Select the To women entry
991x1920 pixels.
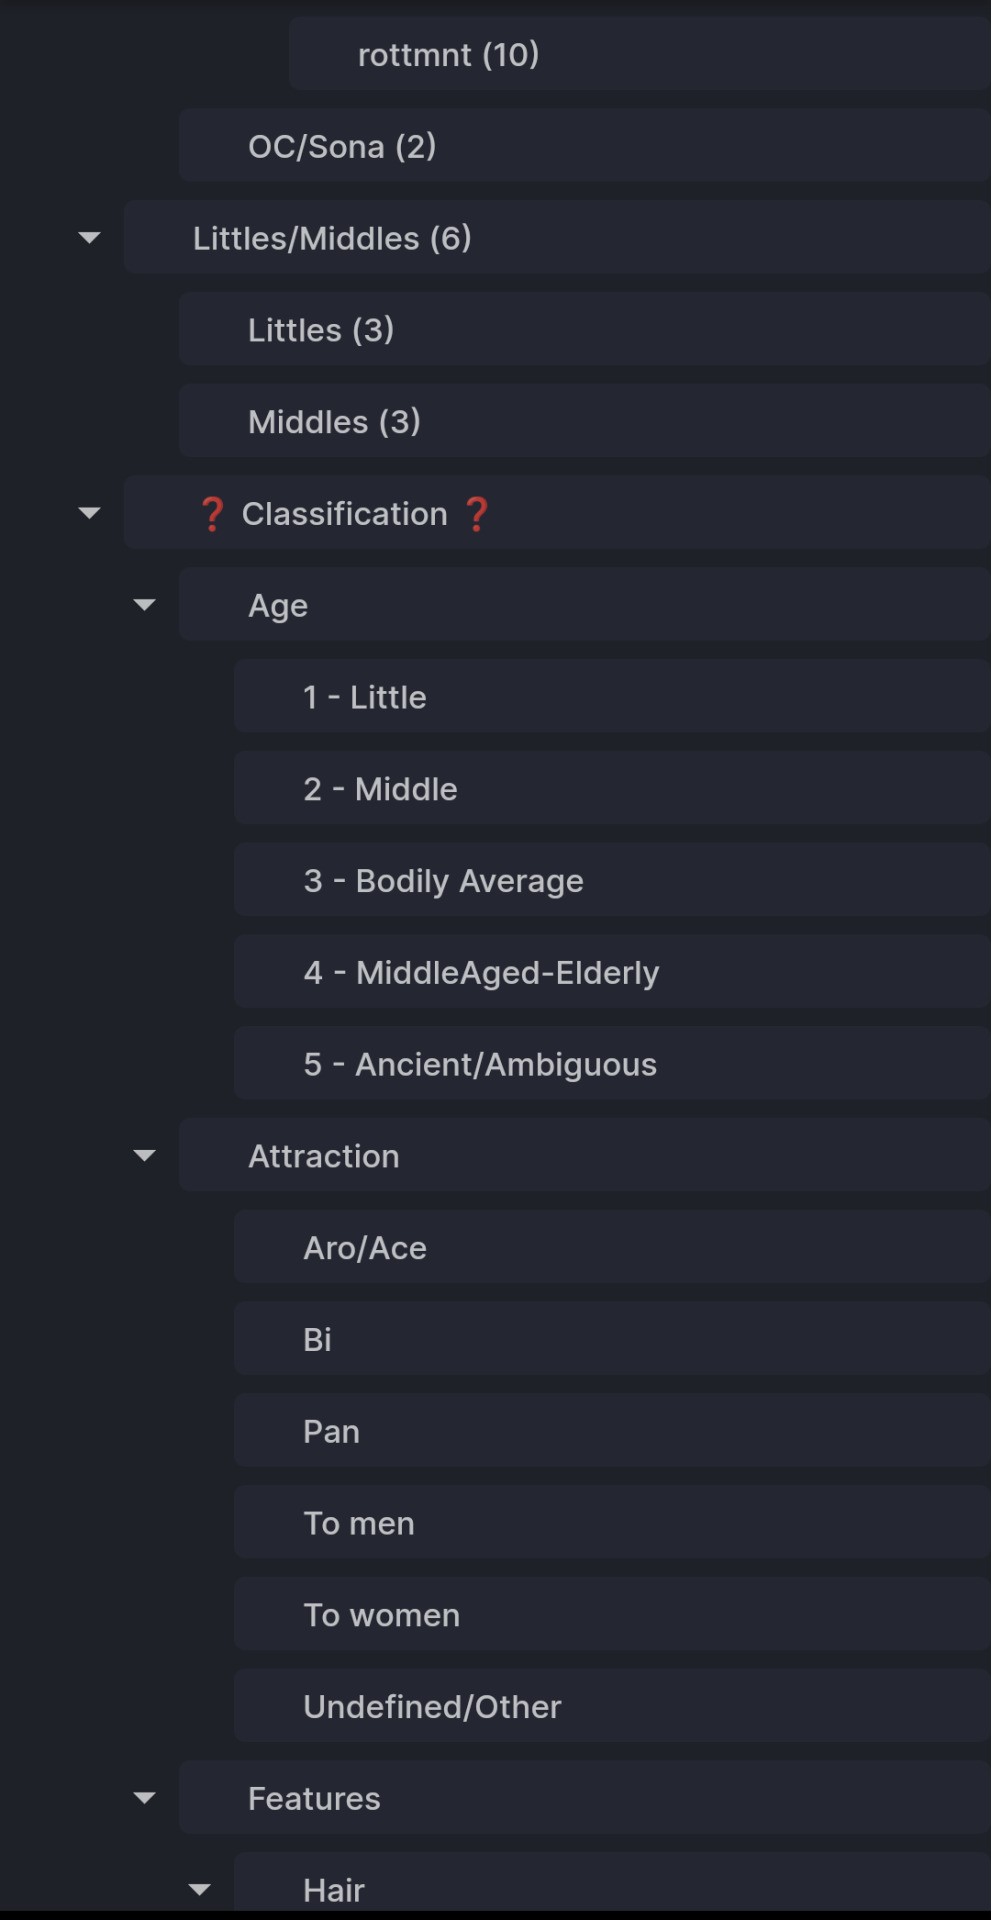pyautogui.click(x=612, y=1615)
